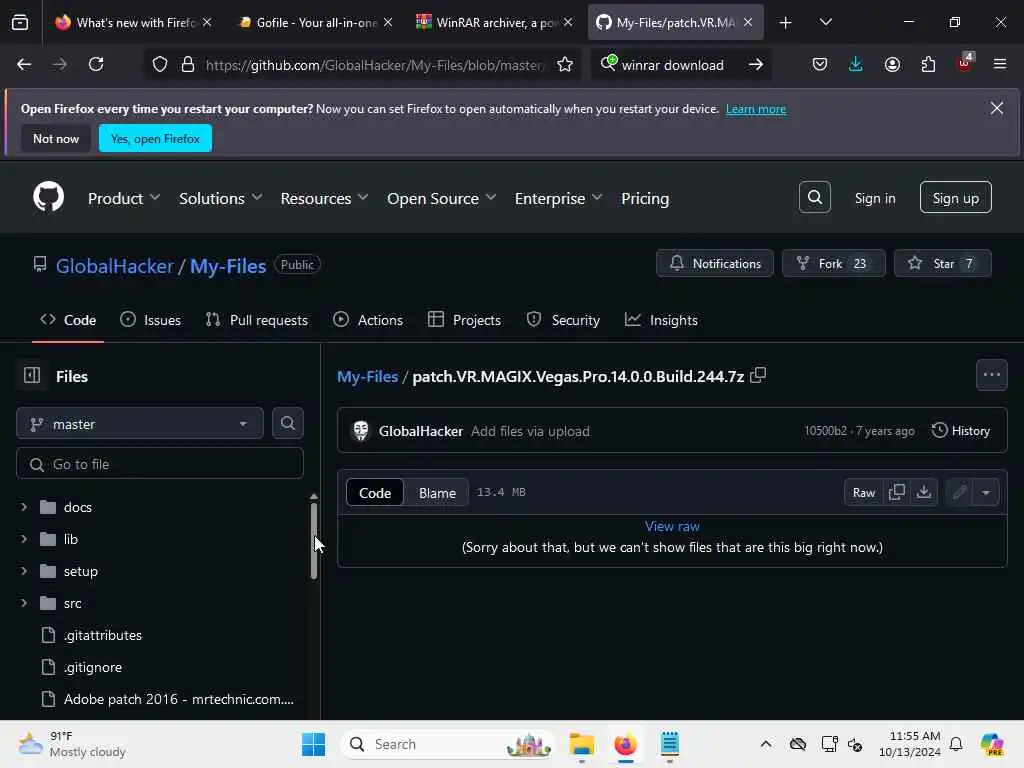1024x768 pixels.
Task: Show hidden system tray icons
Action: coord(765,744)
